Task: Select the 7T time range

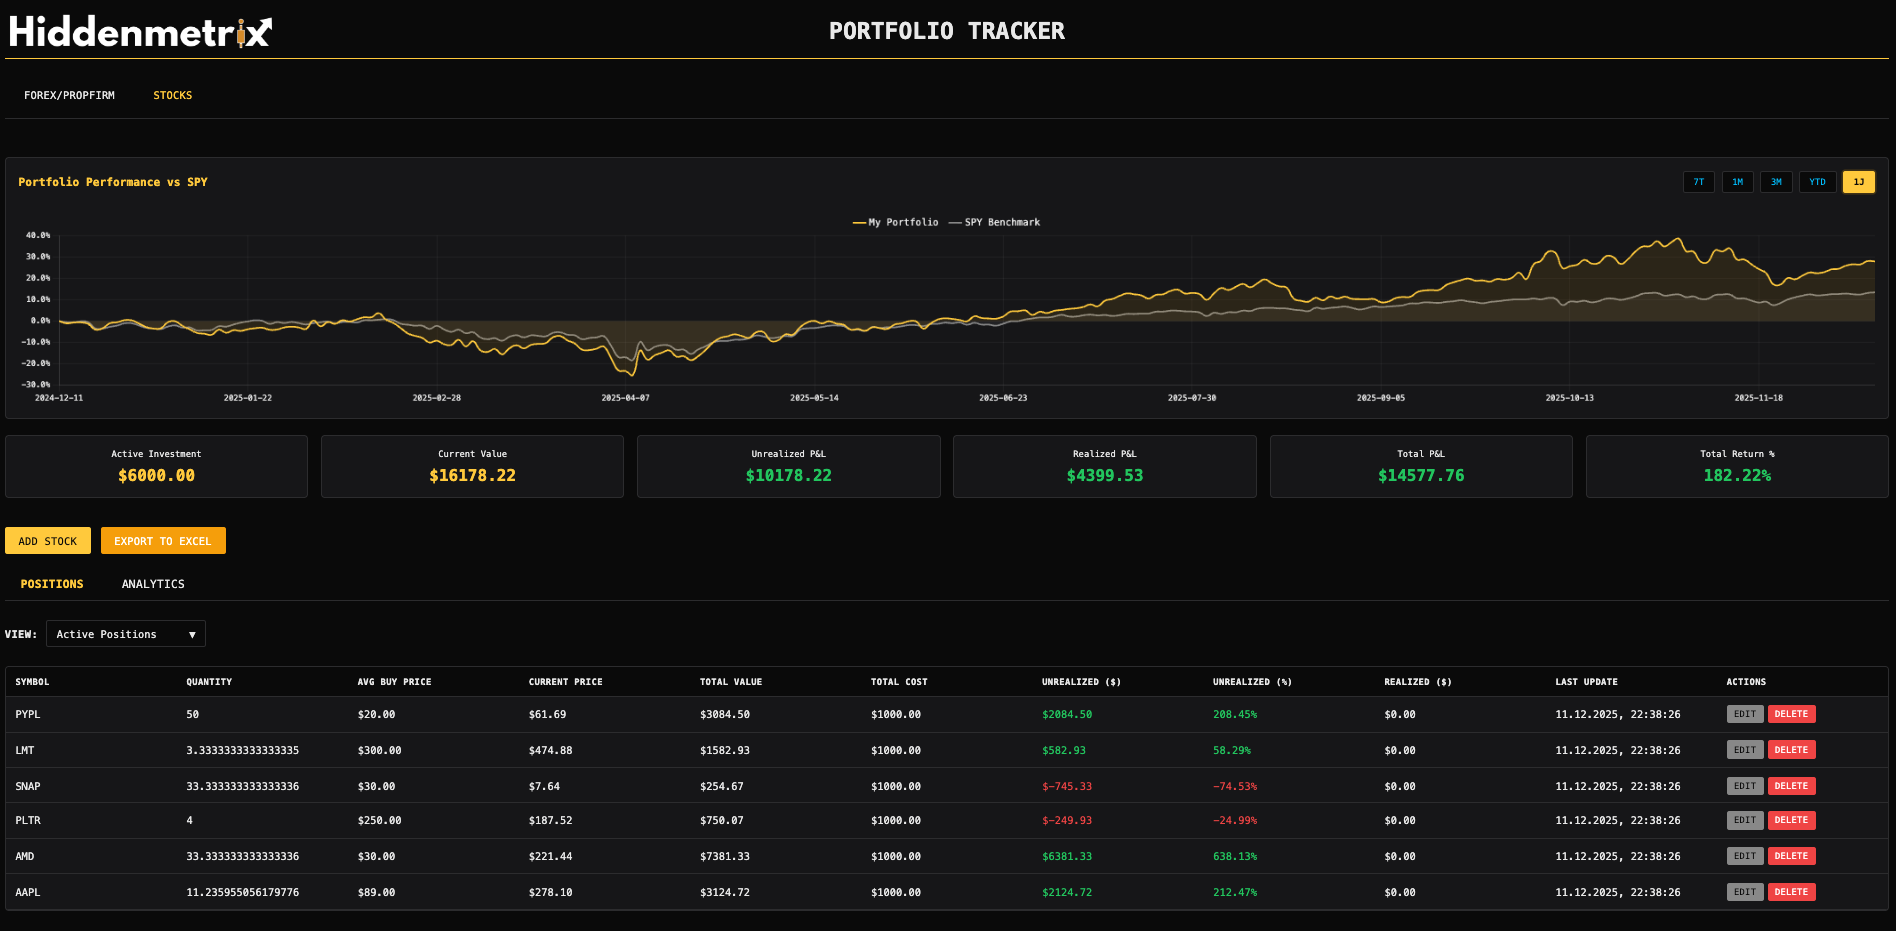Action: coord(1699,182)
